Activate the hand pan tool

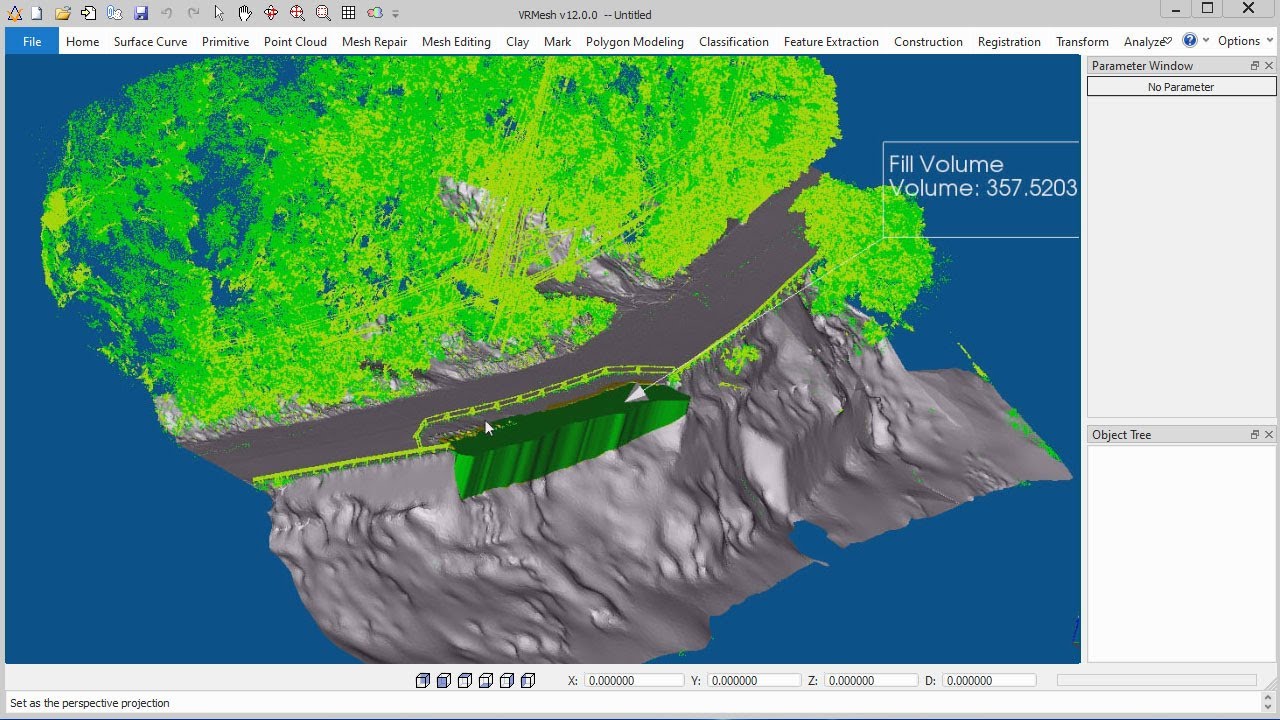point(245,13)
